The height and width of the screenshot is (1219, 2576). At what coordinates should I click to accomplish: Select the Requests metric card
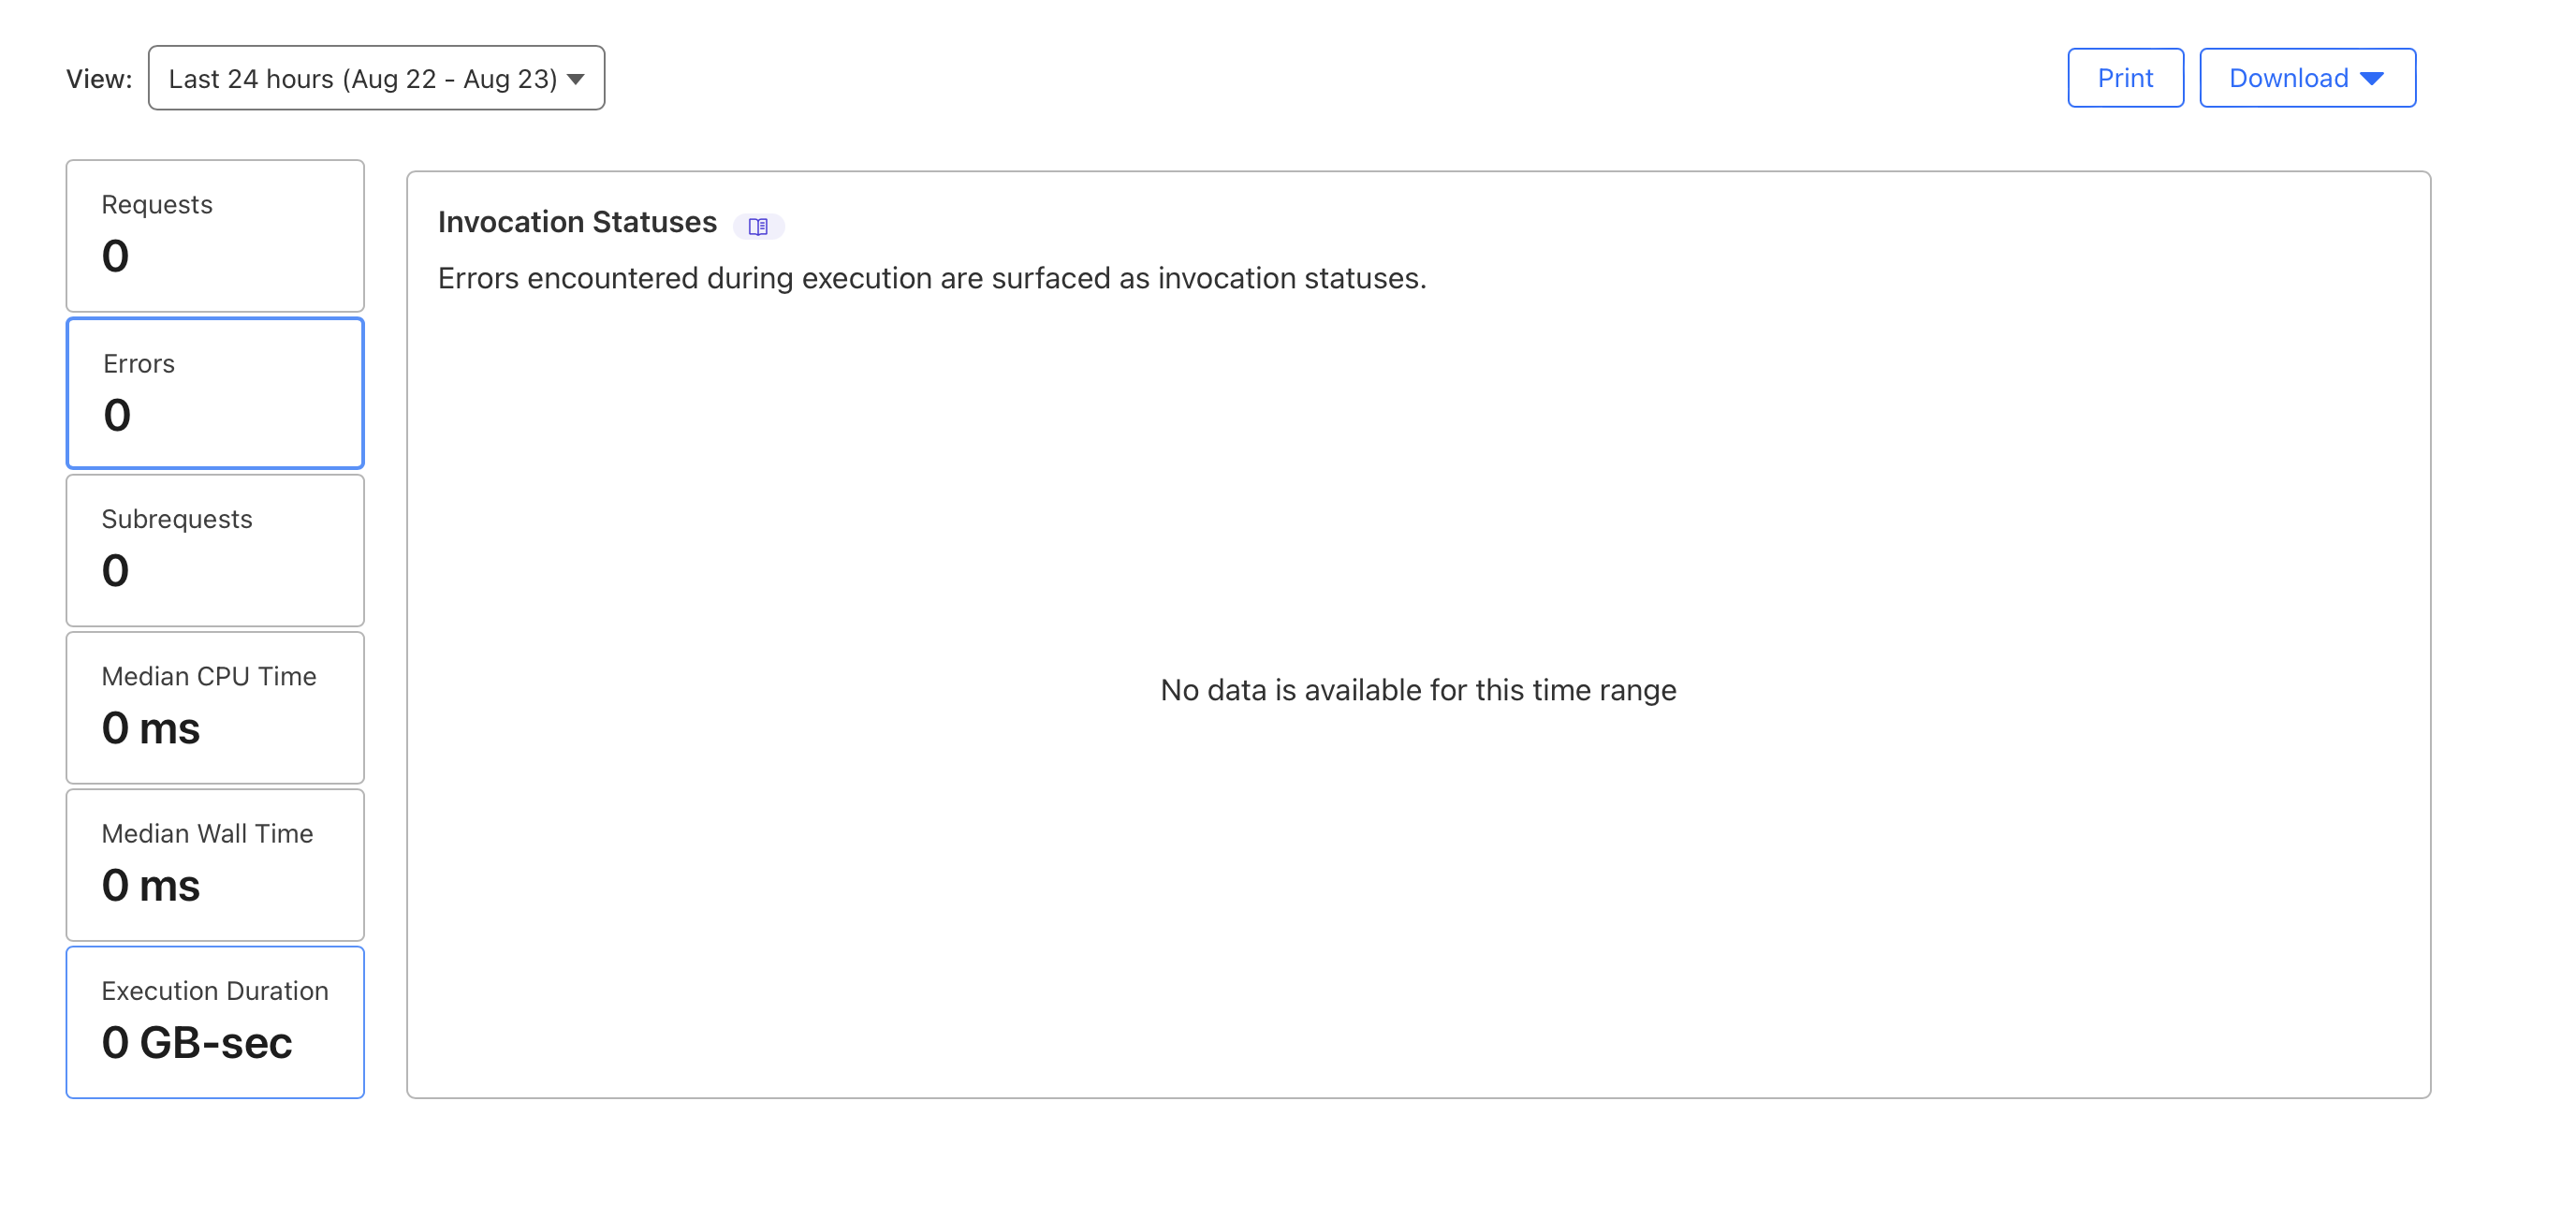[214, 235]
